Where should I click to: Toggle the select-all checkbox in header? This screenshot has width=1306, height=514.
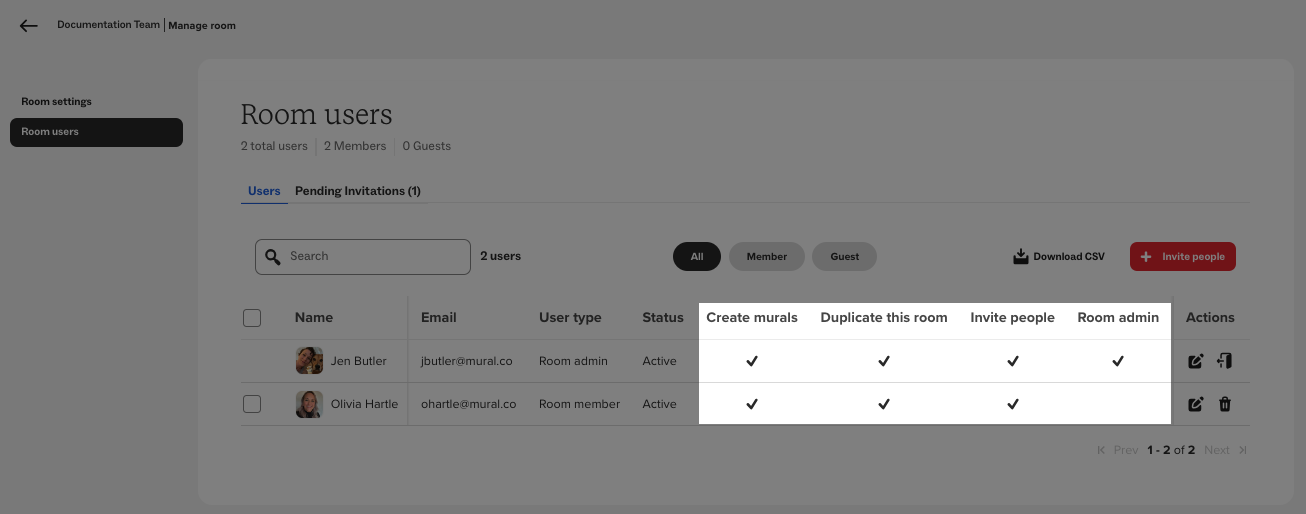coord(252,318)
